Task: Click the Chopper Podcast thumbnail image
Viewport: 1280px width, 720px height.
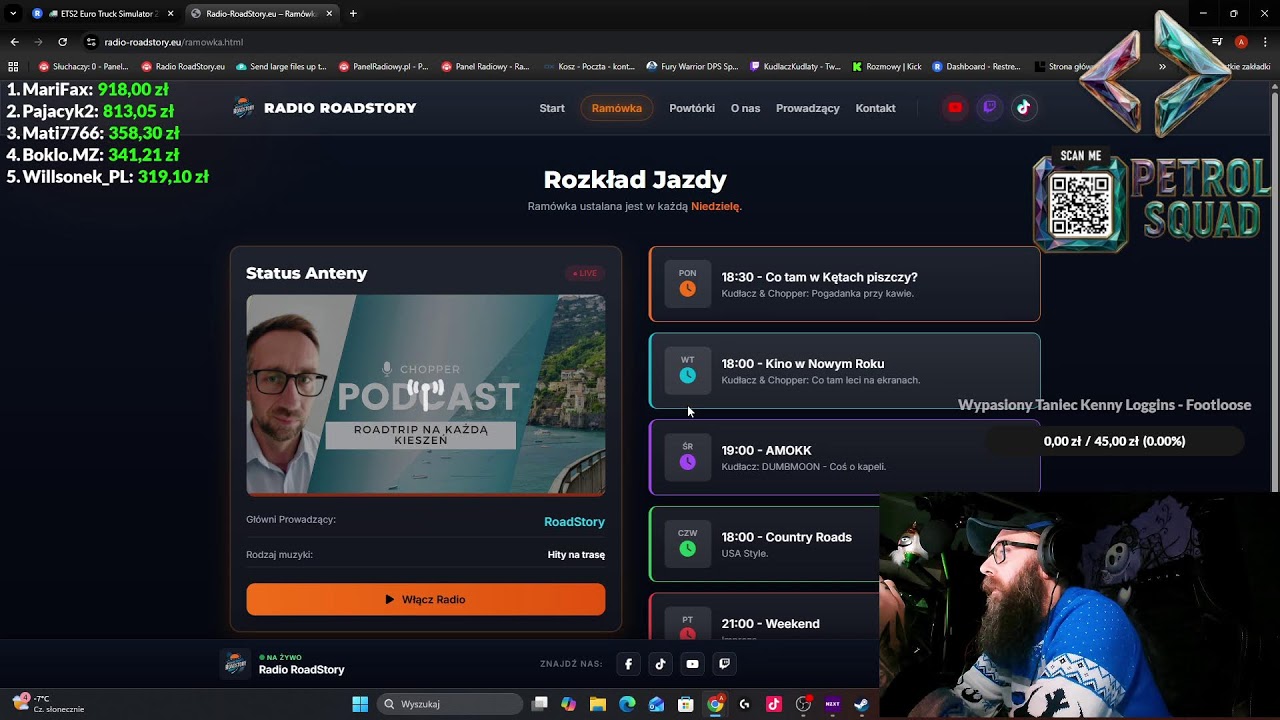Action: (426, 394)
